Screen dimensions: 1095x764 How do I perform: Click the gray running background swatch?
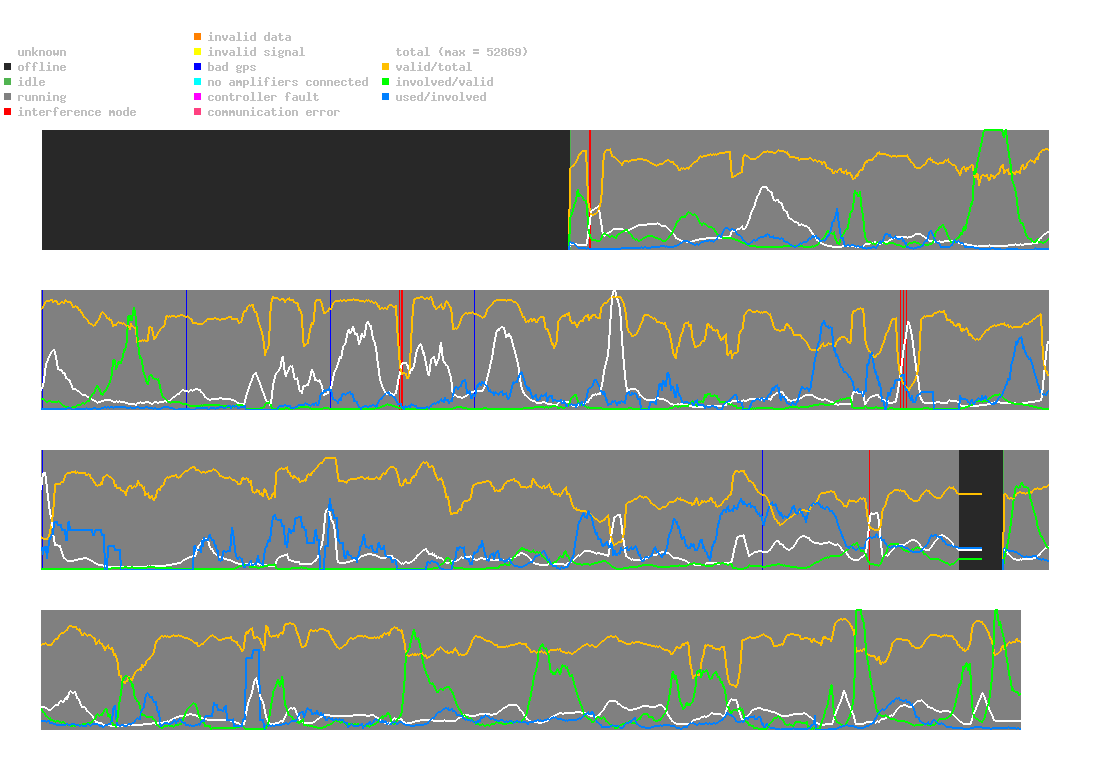[8, 97]
